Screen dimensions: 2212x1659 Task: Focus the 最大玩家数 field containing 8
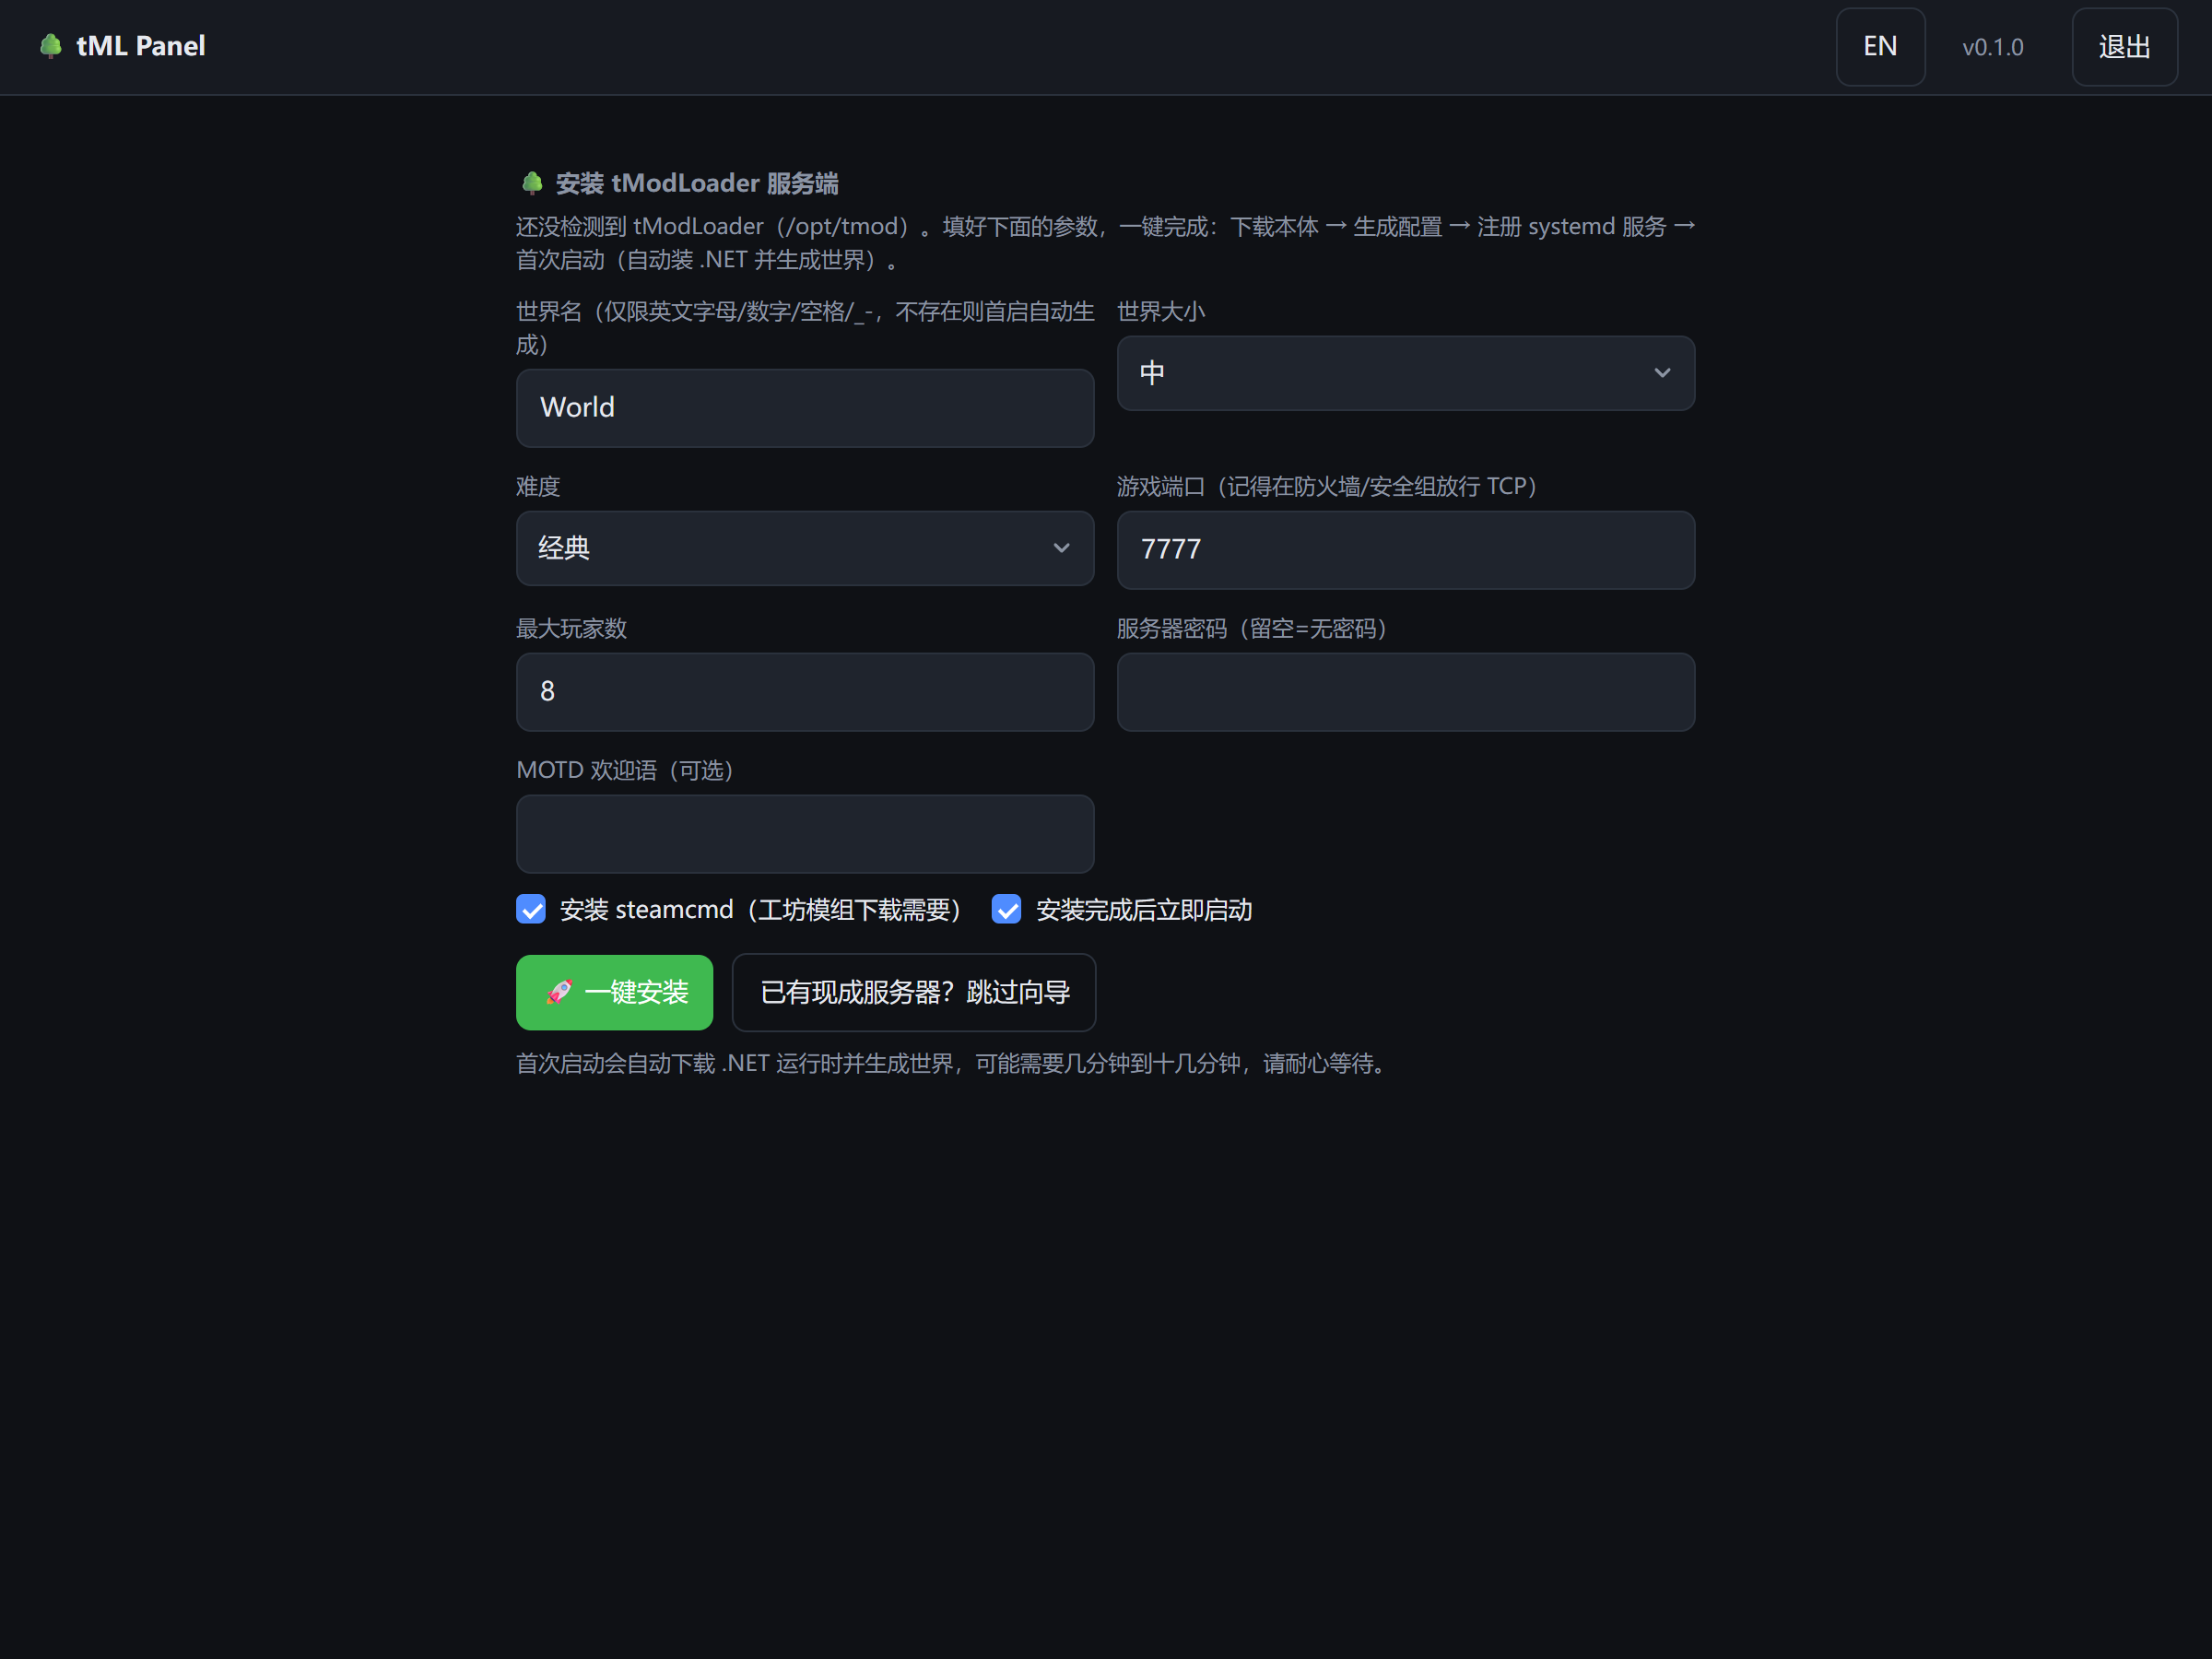[805, 692]
